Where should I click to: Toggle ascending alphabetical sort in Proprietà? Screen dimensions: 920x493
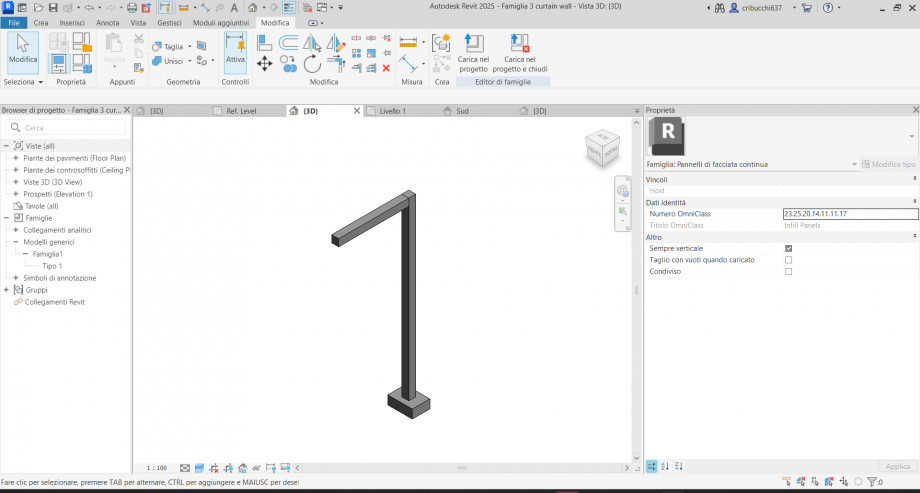tap(665, 467)
